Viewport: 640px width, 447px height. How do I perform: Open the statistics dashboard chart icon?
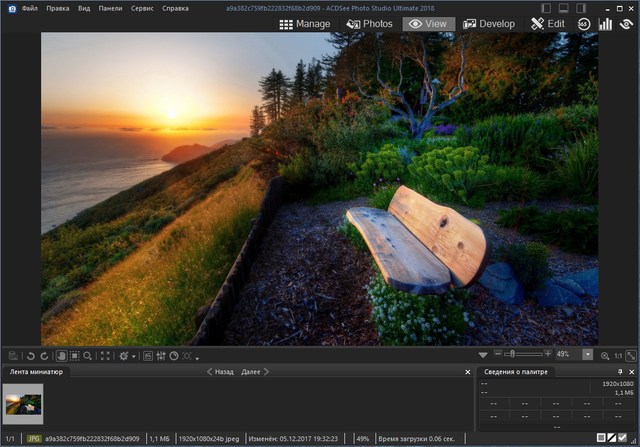[x=605, y=23]
